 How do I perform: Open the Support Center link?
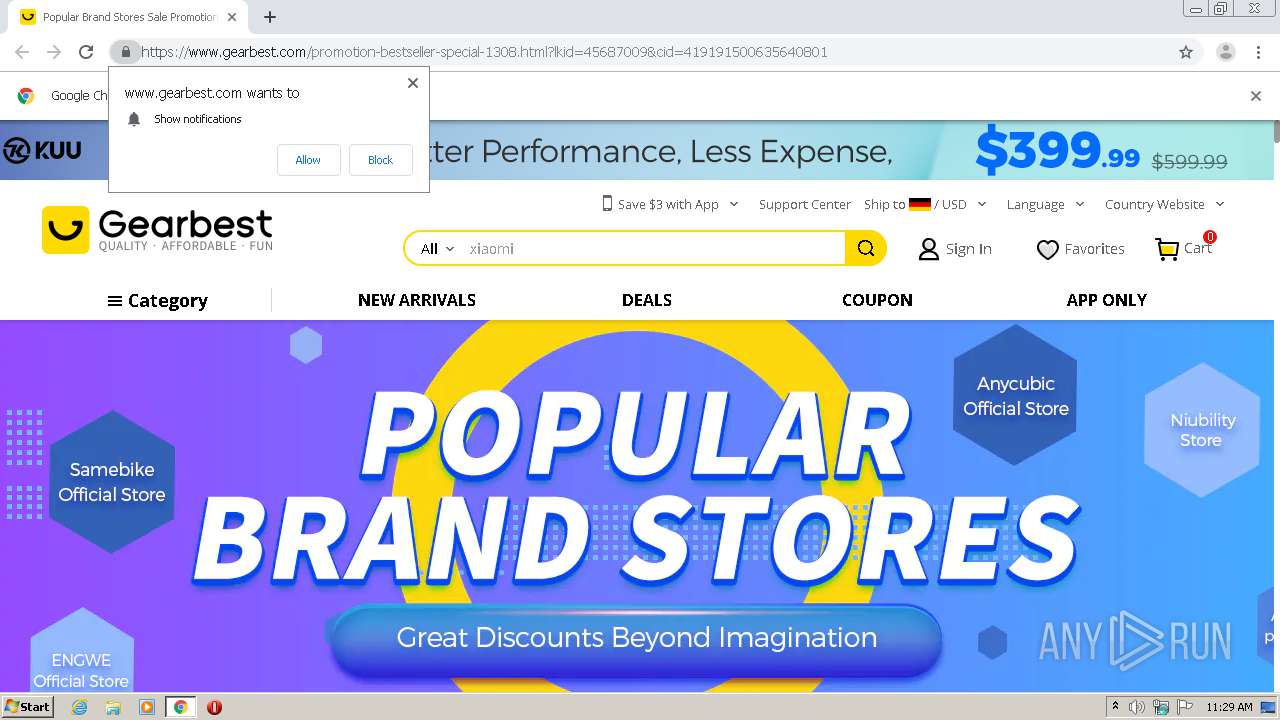[x=805, y=204]
